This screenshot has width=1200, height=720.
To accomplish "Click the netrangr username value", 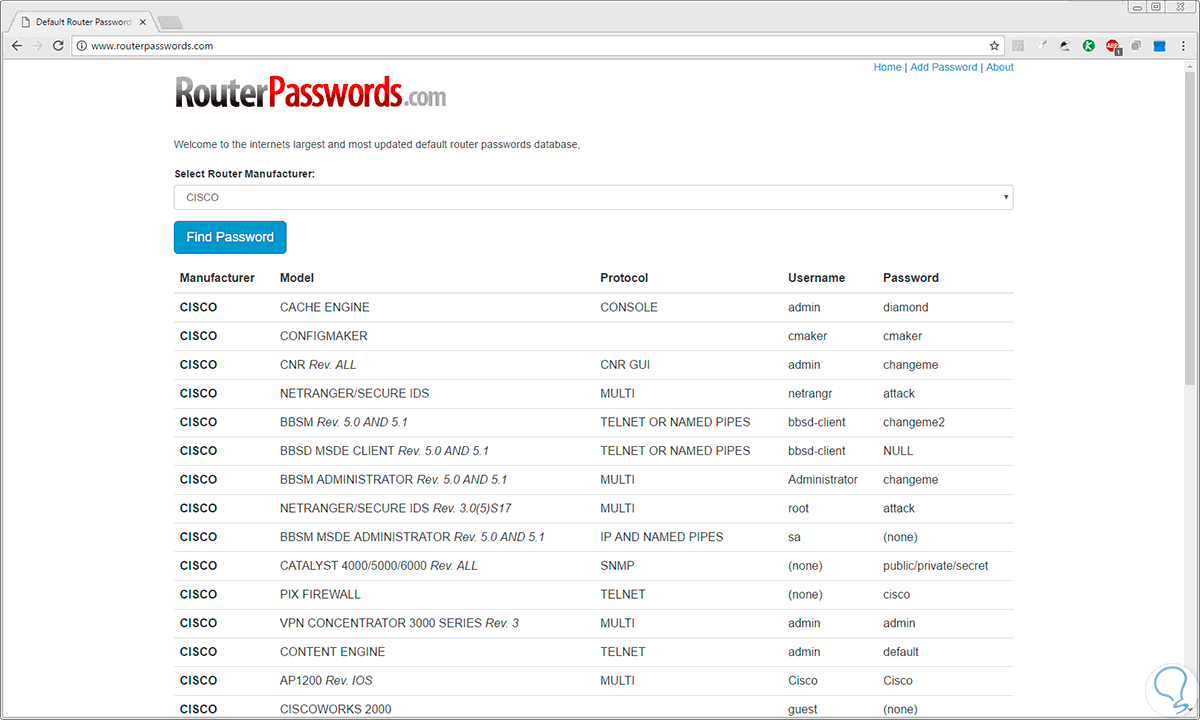I will pos(810,394).
